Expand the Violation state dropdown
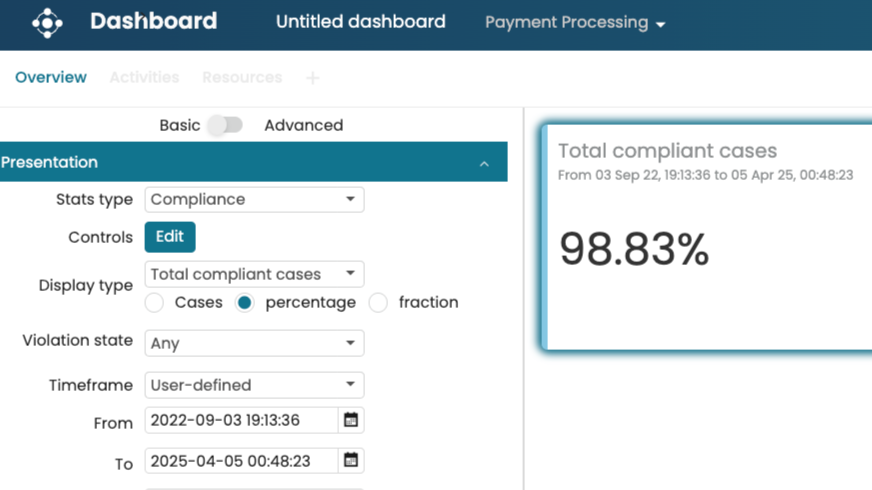 click(x=254, y=343)
